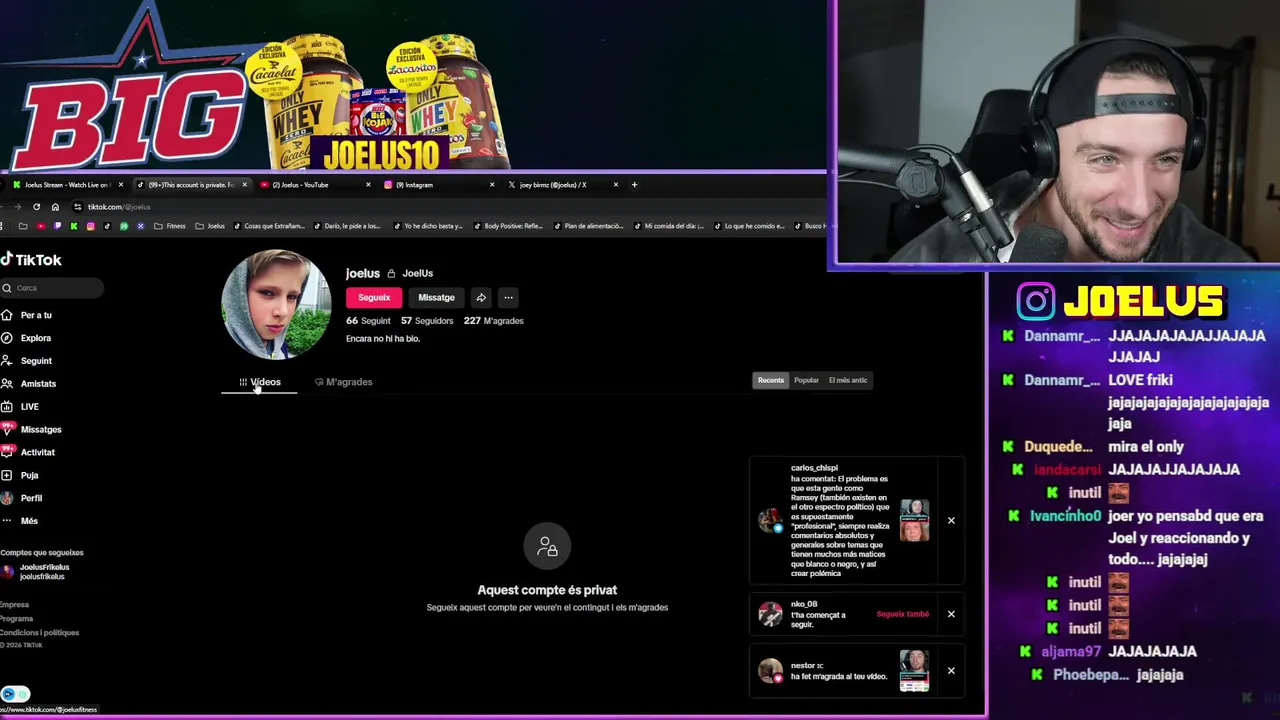This screenshot has width=1280, height=720.
Task: Open the TikTok logo home link
Action: point(31,260)
